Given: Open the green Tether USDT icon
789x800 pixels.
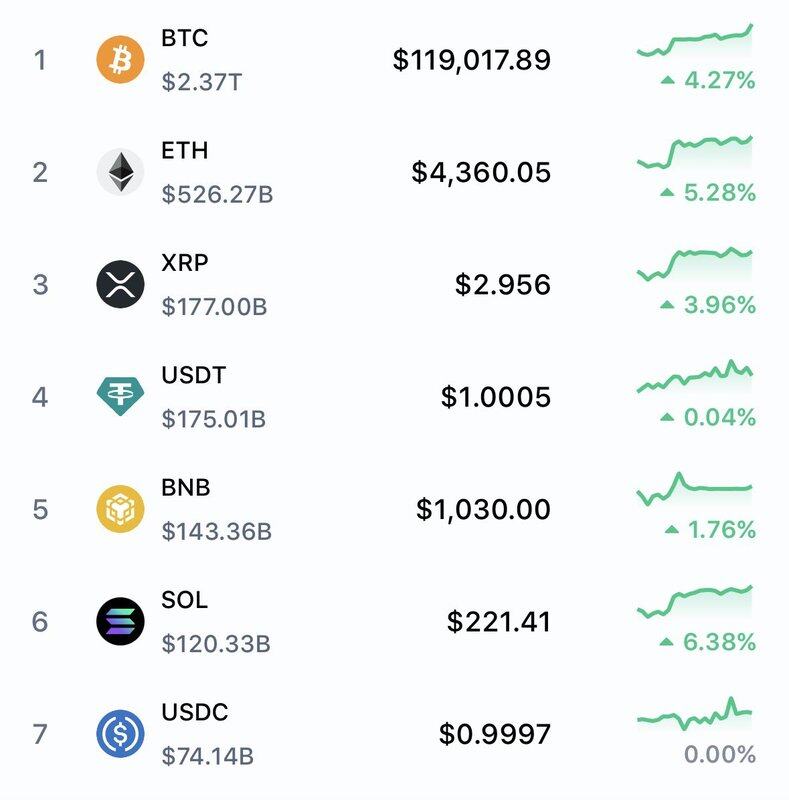Looking at the screenshot, I should (120, 396).
